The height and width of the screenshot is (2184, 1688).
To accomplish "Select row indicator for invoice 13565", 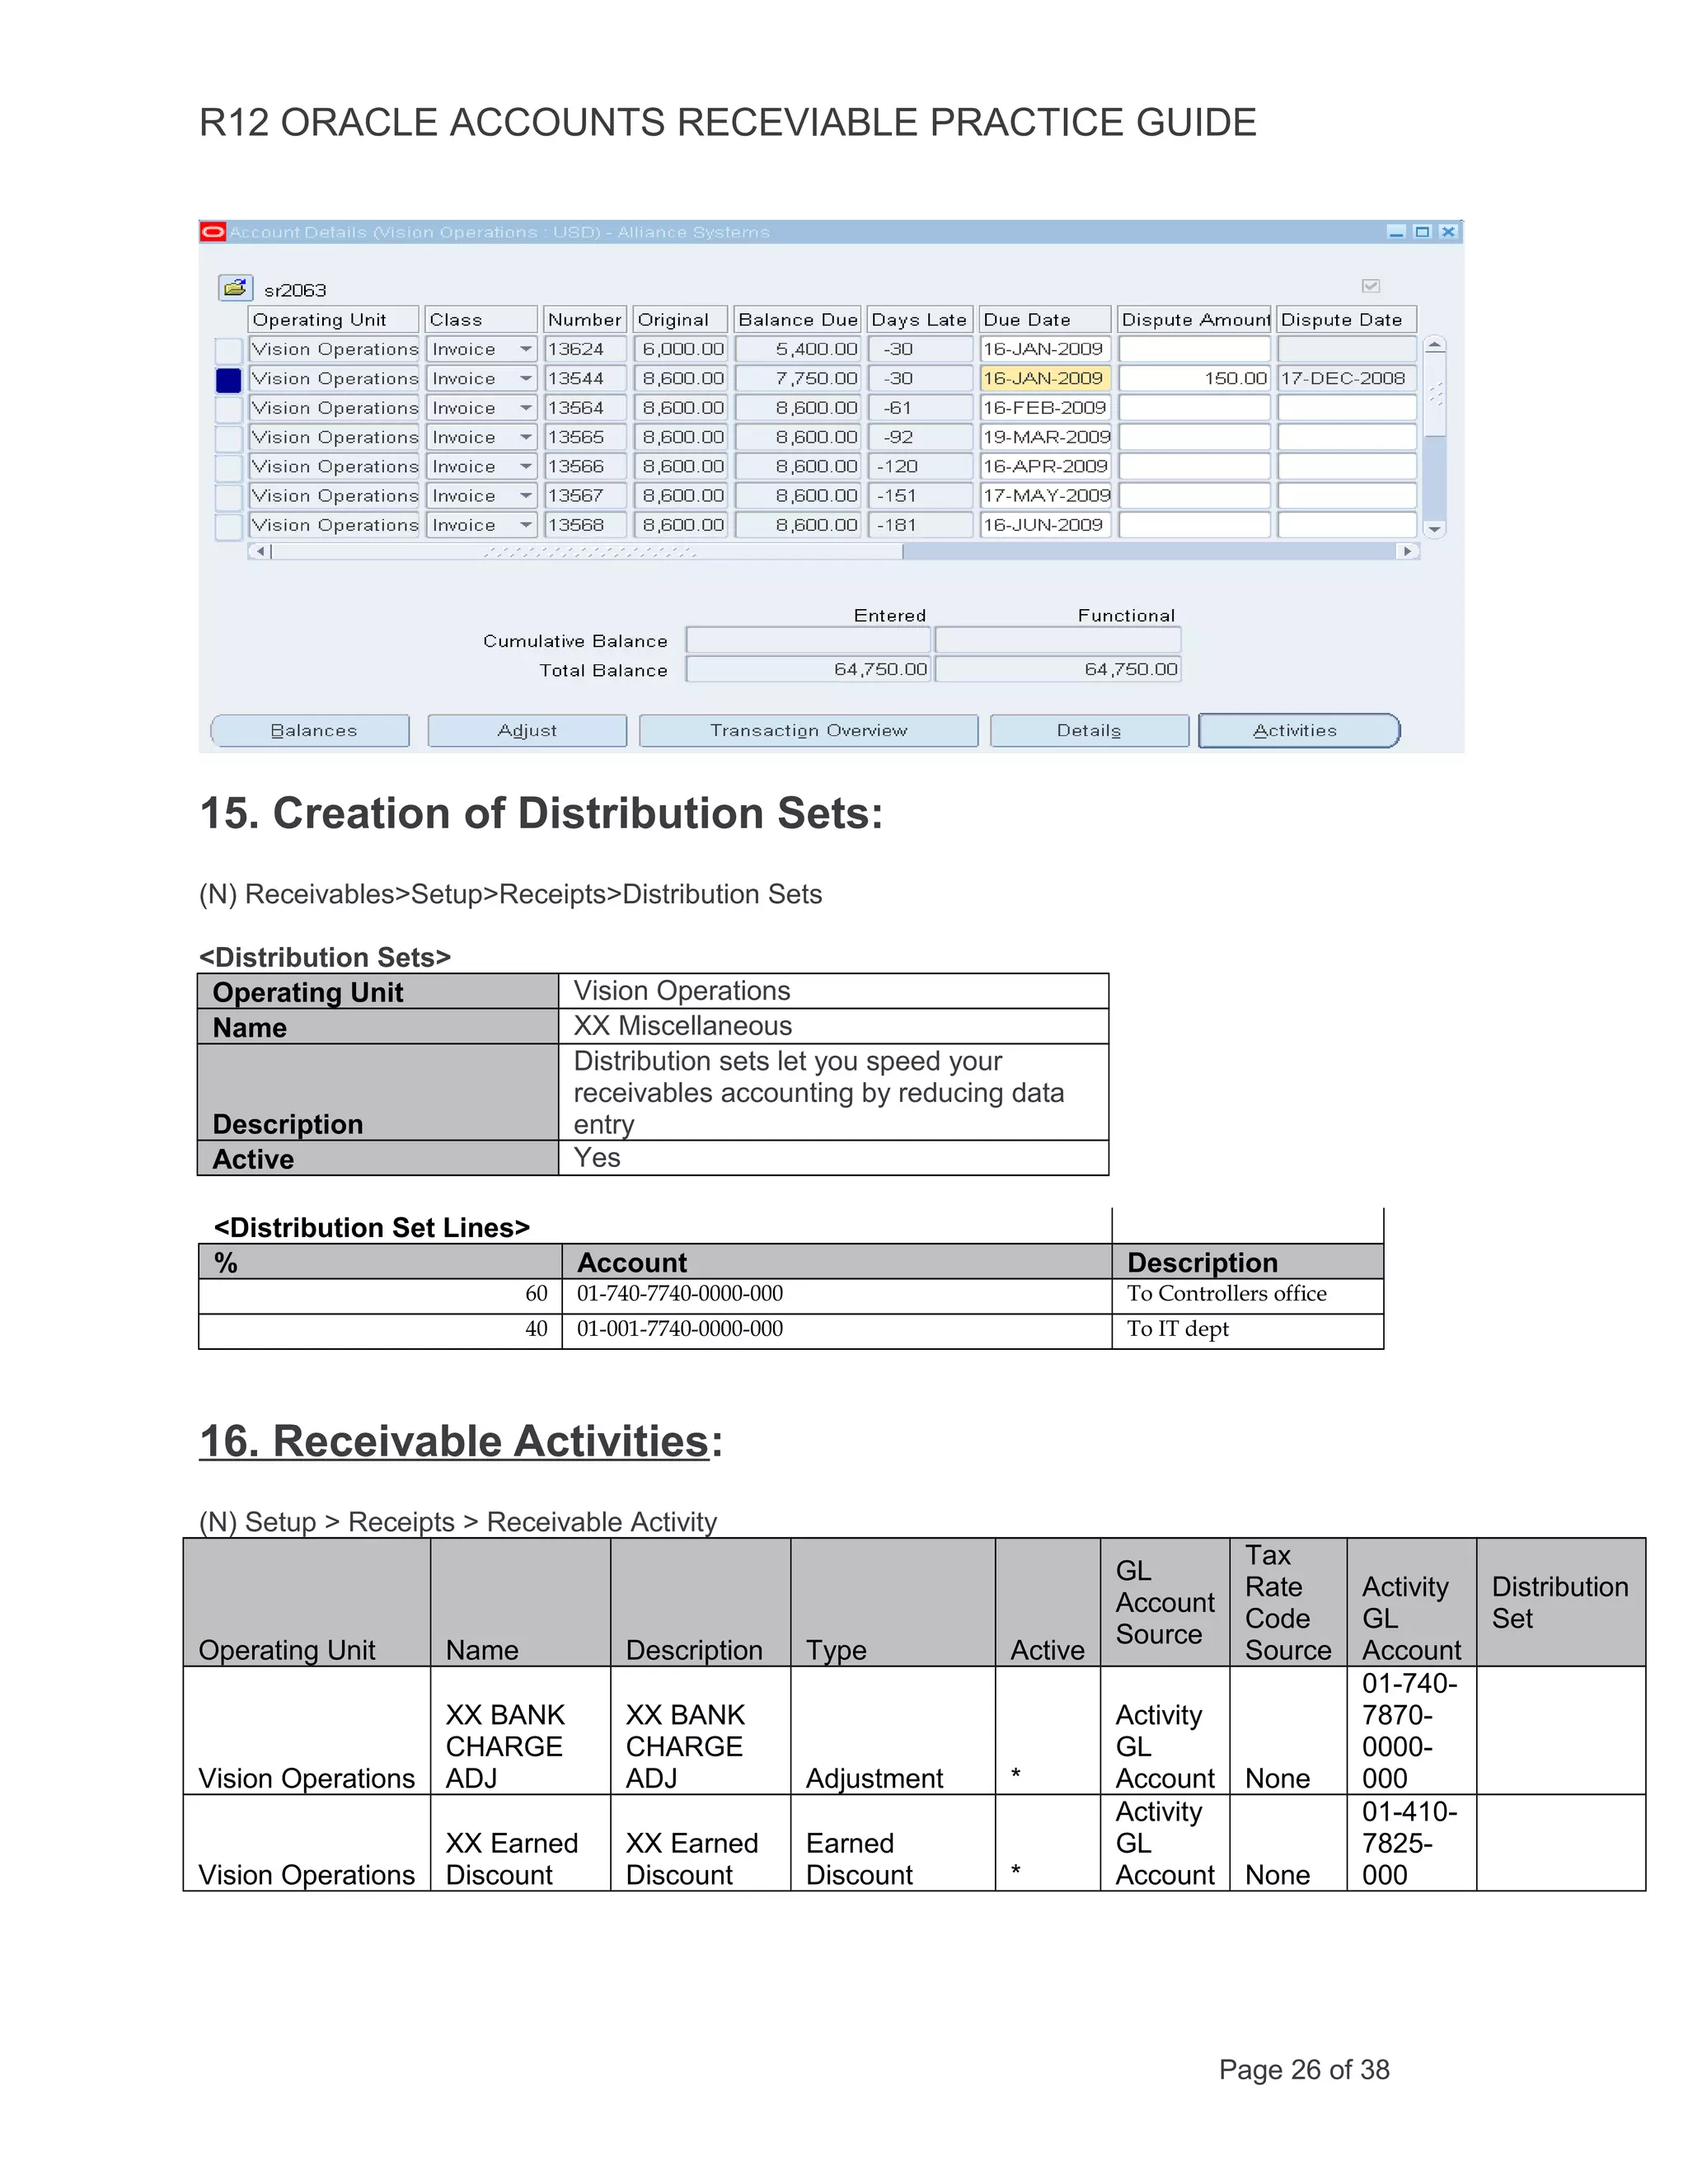I will pyautogui.click(x=229, y=438).
